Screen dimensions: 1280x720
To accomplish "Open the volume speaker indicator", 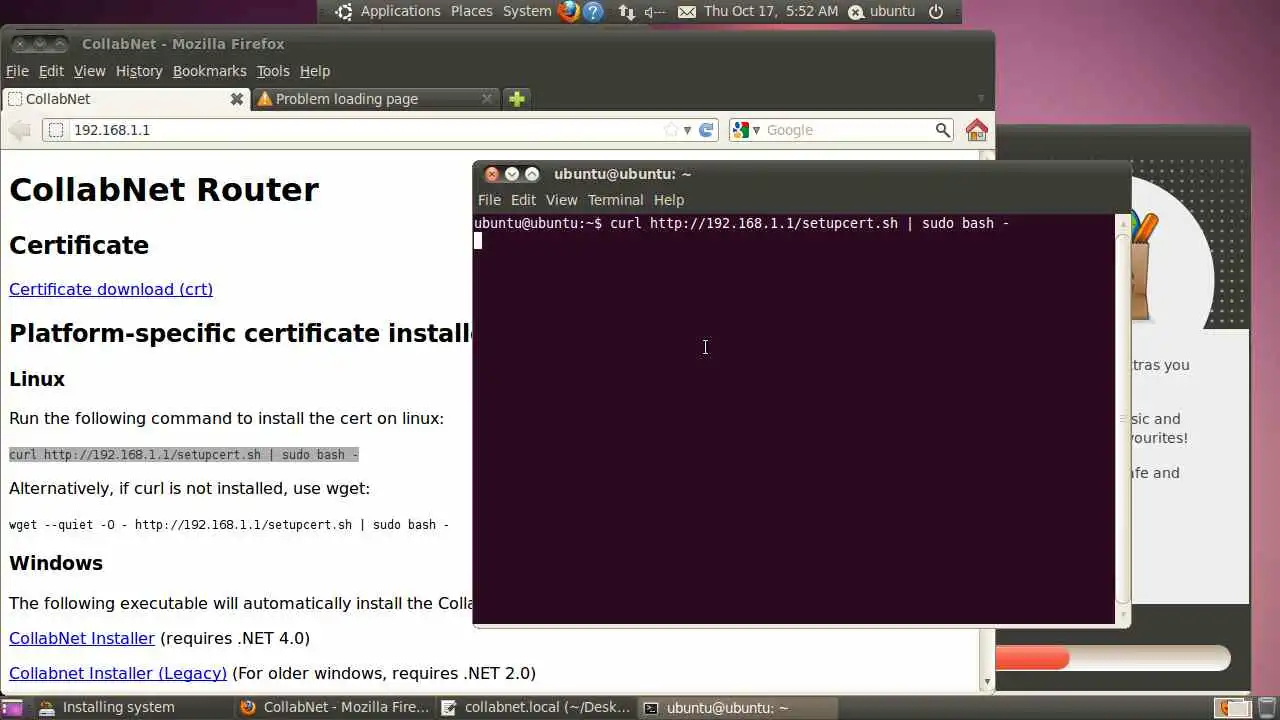I will click(x=655, y=12).
